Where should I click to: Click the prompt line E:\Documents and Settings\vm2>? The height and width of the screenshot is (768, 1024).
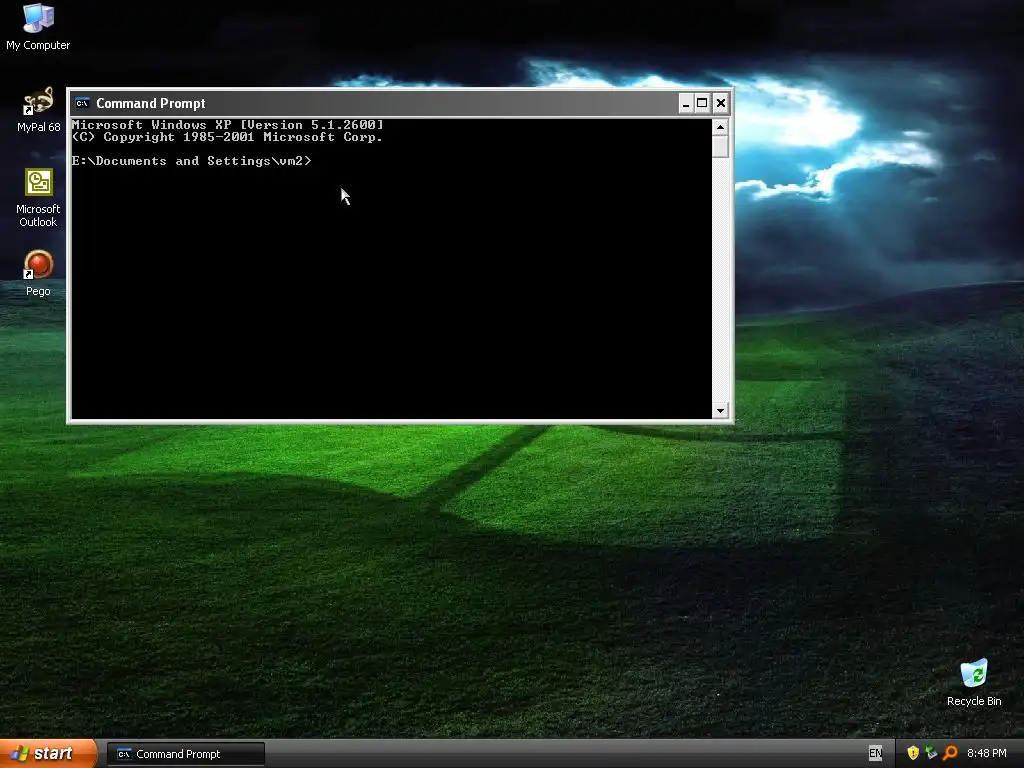coord(191,161)
